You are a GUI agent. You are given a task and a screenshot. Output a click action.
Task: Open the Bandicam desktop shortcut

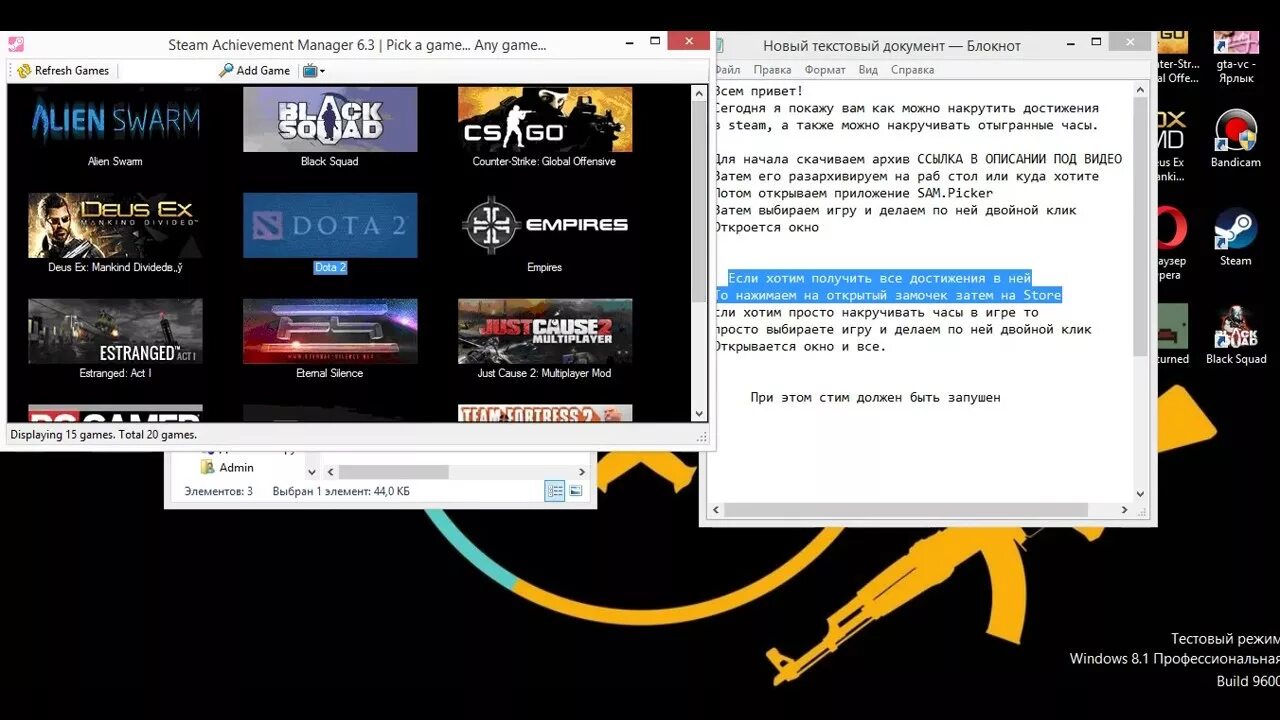click(x=1236, y=139)
